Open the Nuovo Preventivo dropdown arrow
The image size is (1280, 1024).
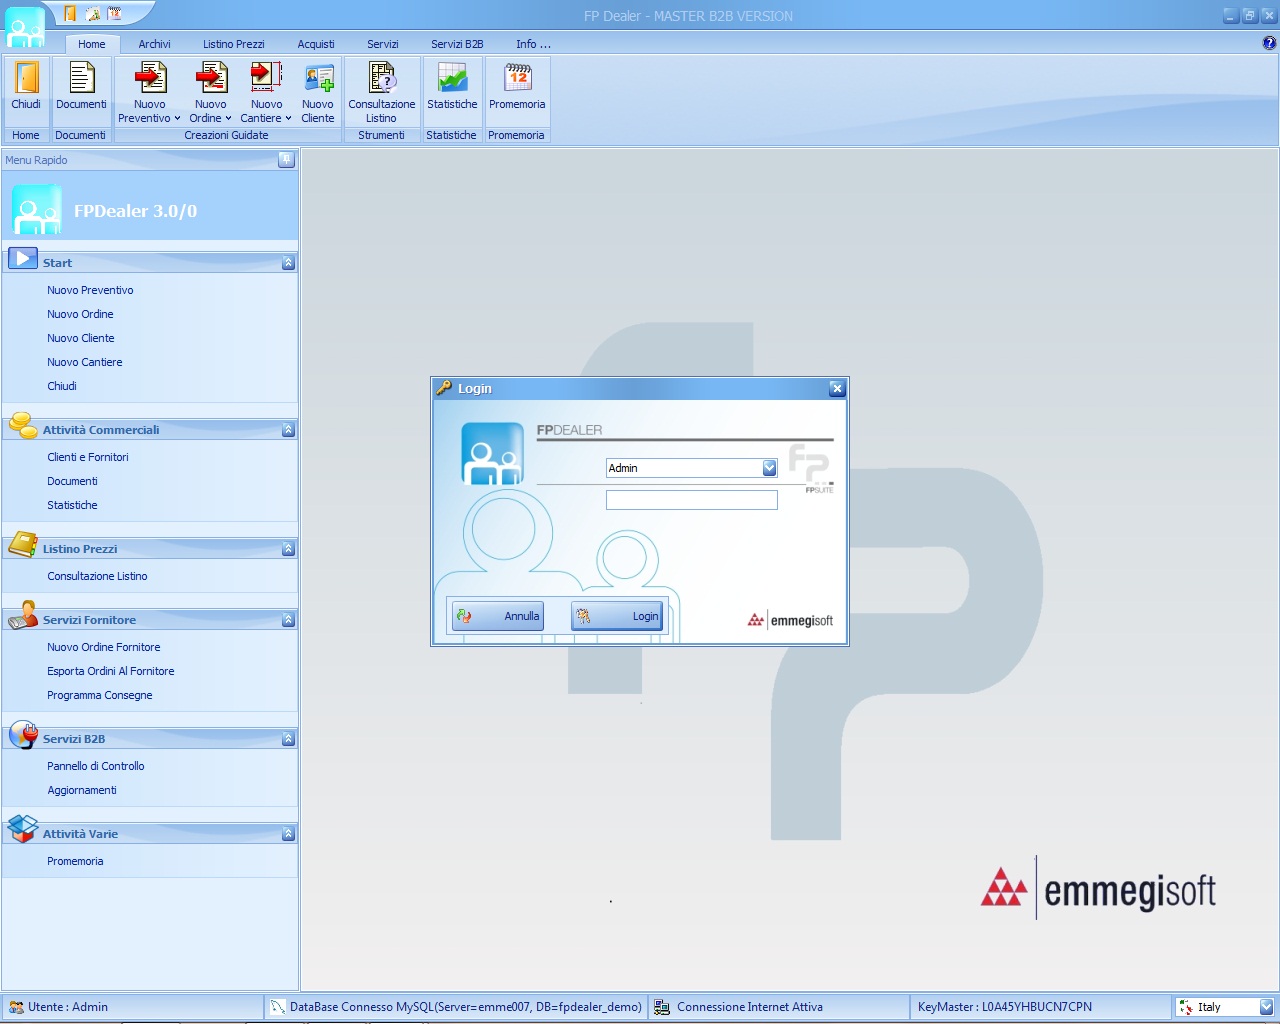pyautogui.click(x=177, y=118)
